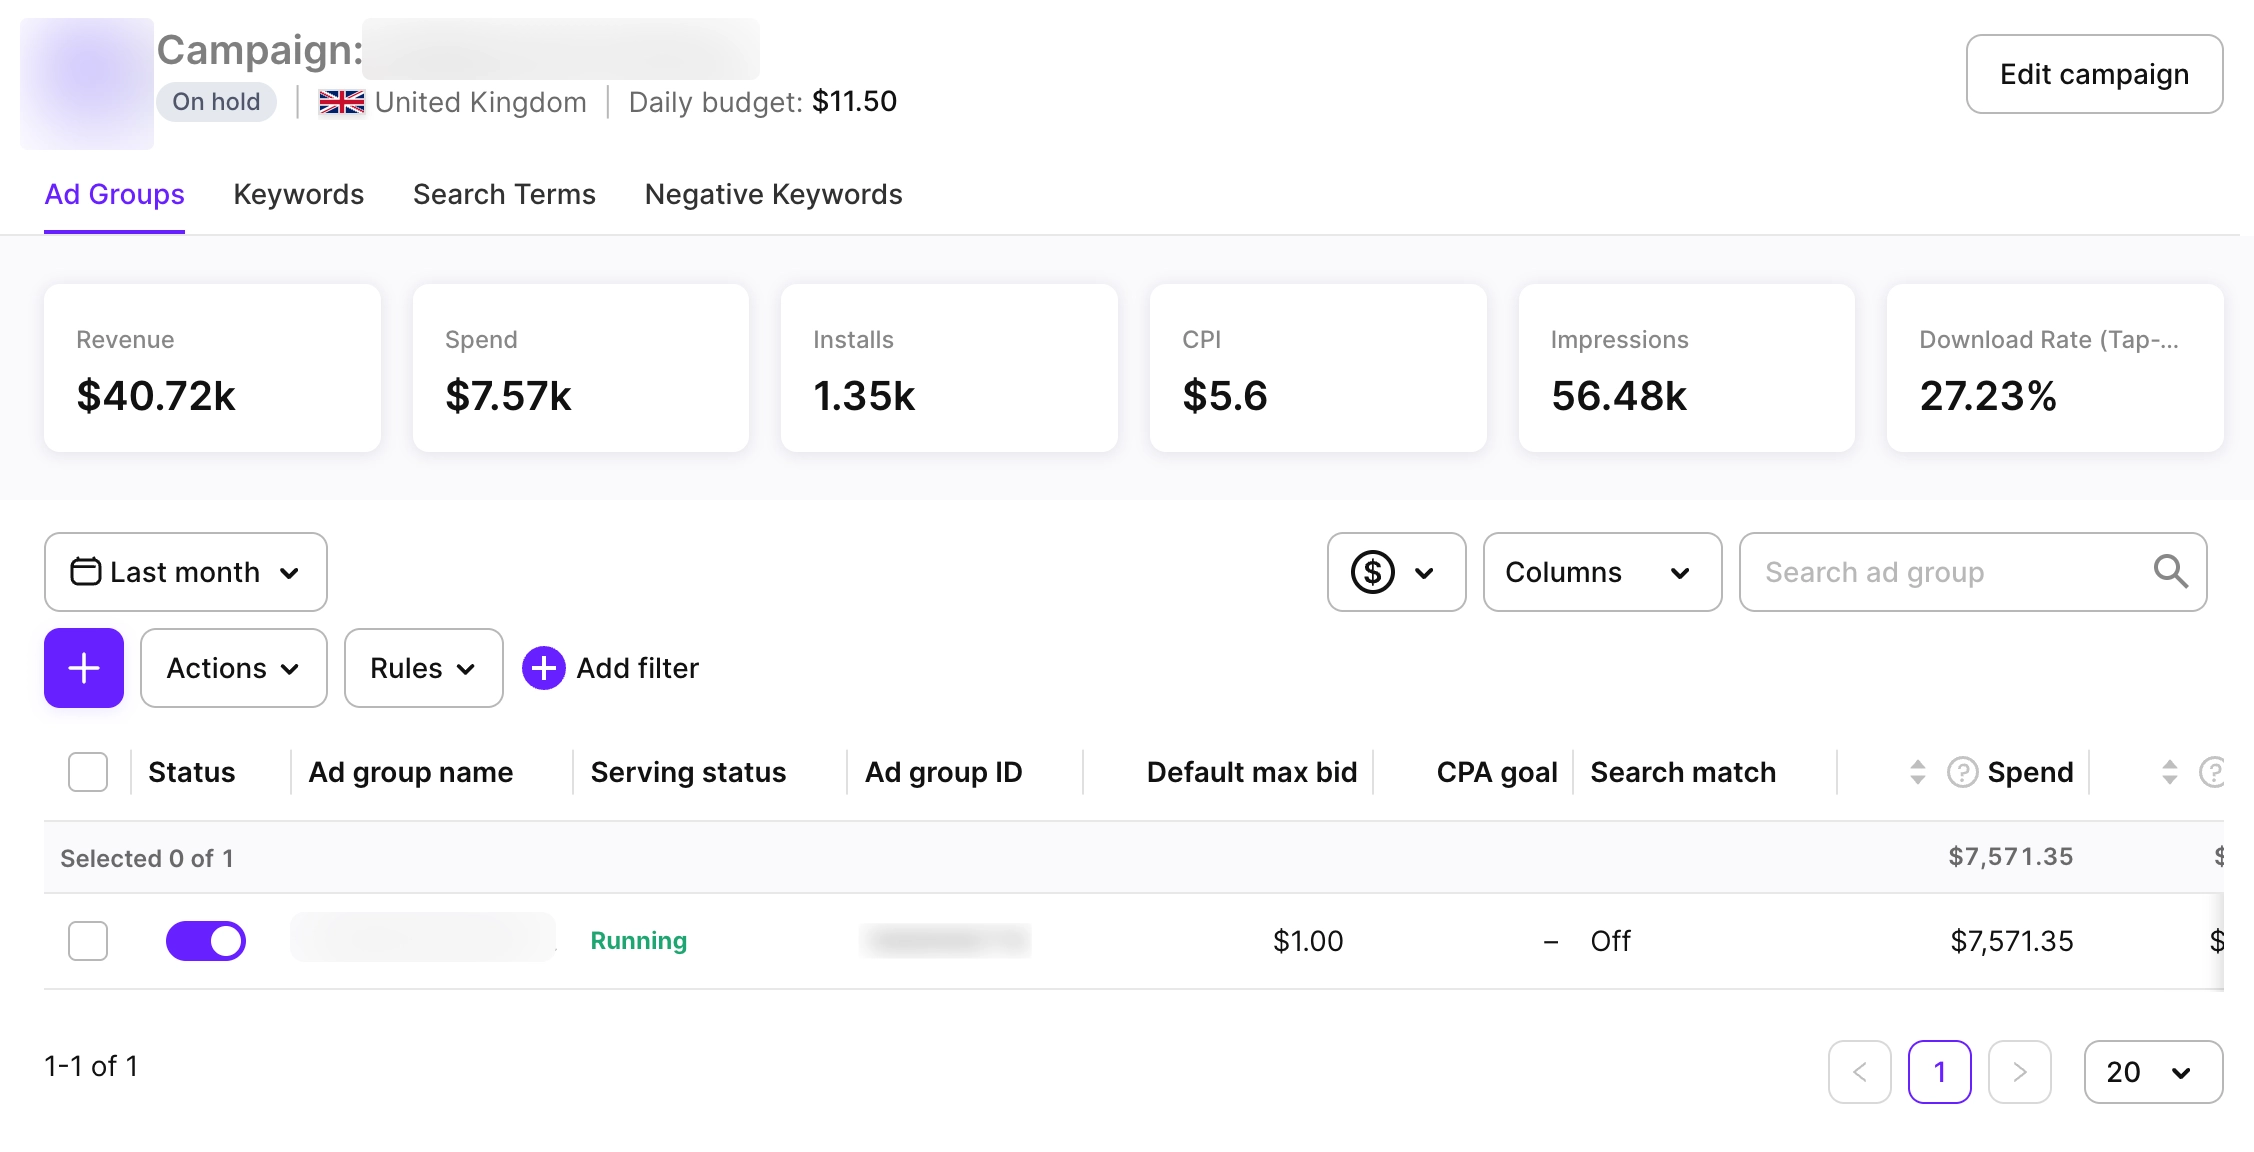Check the select-all header checkbox
Screen dimensions: 2254x1152
point(88,772)
